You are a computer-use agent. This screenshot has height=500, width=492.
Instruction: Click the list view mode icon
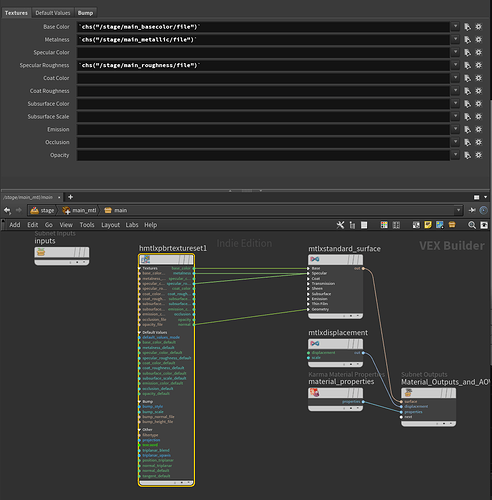click(x=364, y=225)
